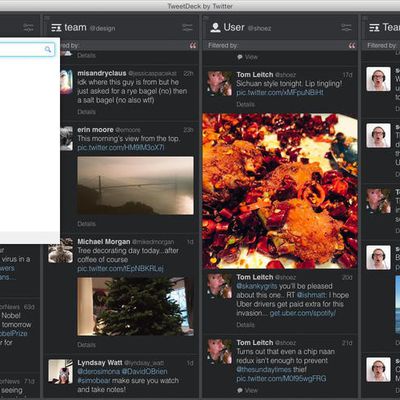
Task: Click Tom Leitch's avatar beside the chip naan tweet
Action: (x=220, y=351)
